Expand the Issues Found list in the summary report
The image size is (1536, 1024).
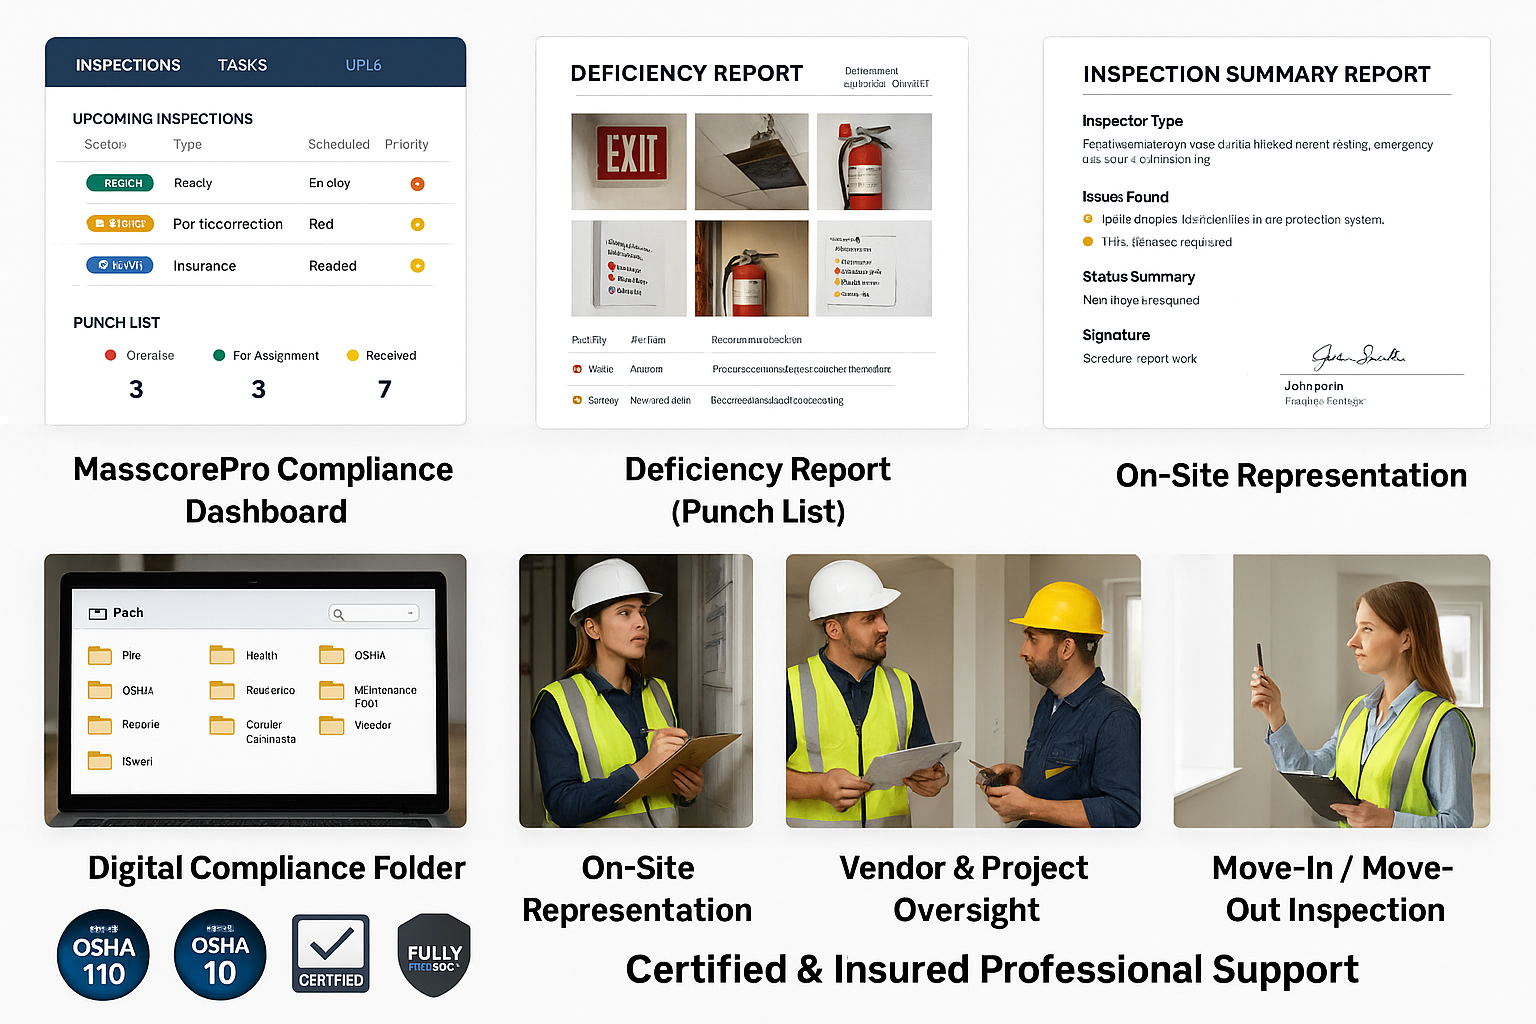[x=1126, y=197]
